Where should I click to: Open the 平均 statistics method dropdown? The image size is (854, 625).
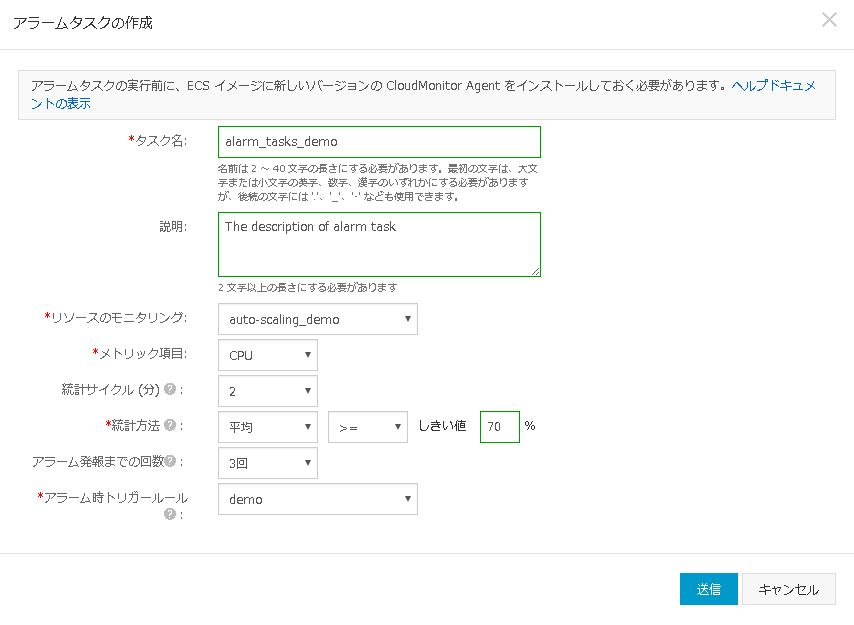coord(267,427)
